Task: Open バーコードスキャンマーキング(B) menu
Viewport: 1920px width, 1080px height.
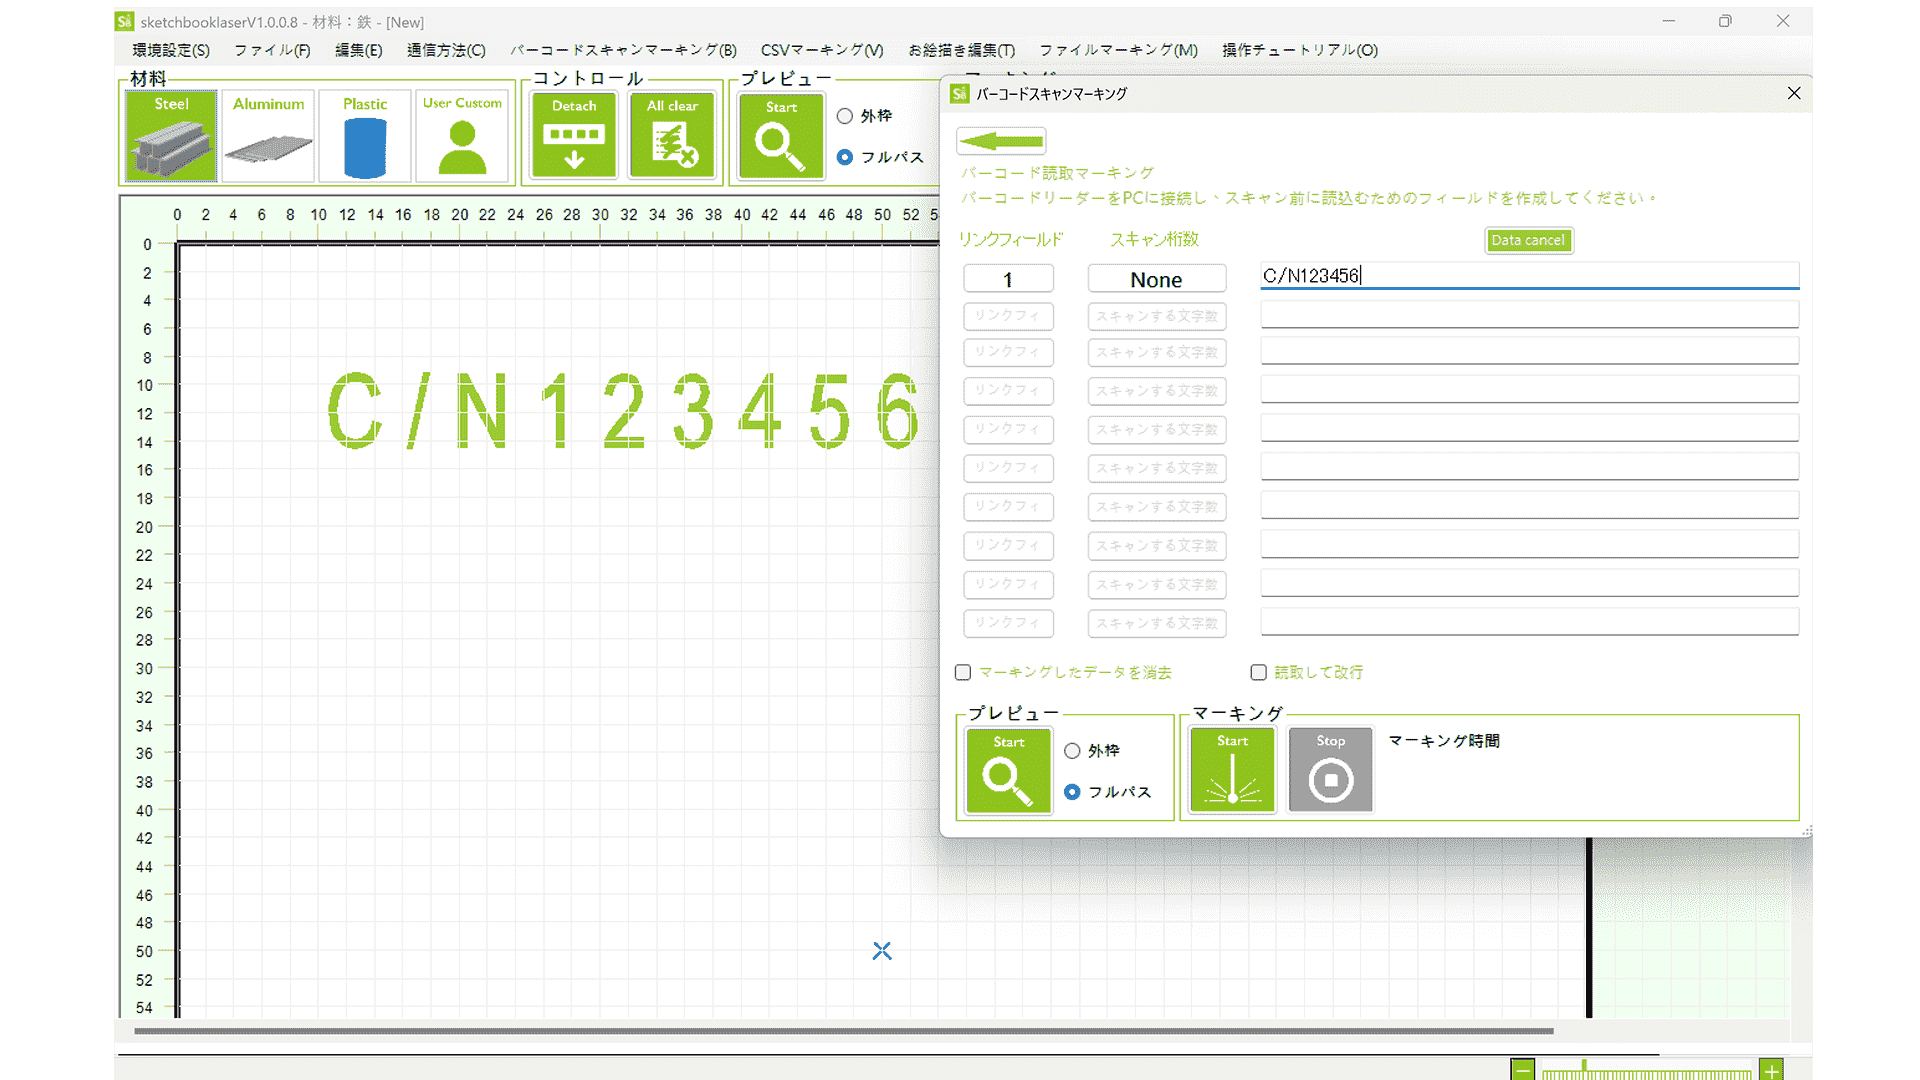Action: (x=623, y=50)
